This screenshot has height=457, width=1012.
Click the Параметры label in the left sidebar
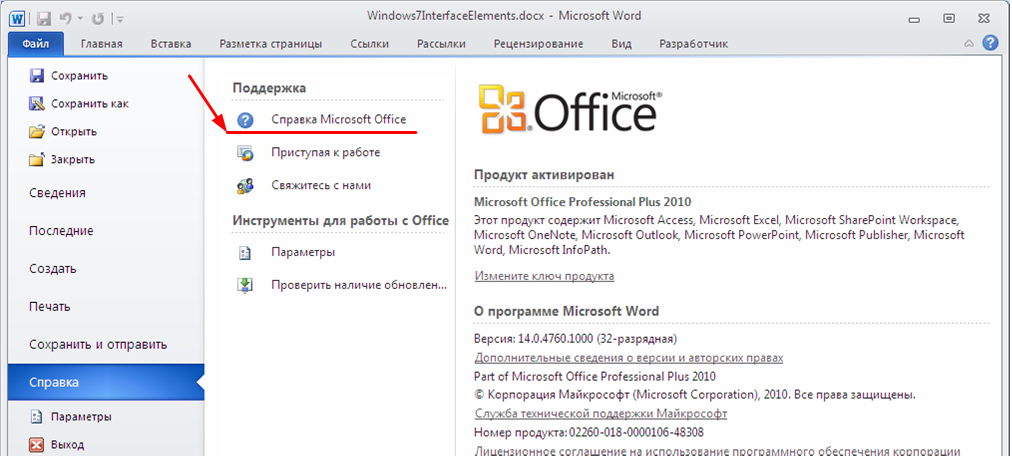click(81, 417)
